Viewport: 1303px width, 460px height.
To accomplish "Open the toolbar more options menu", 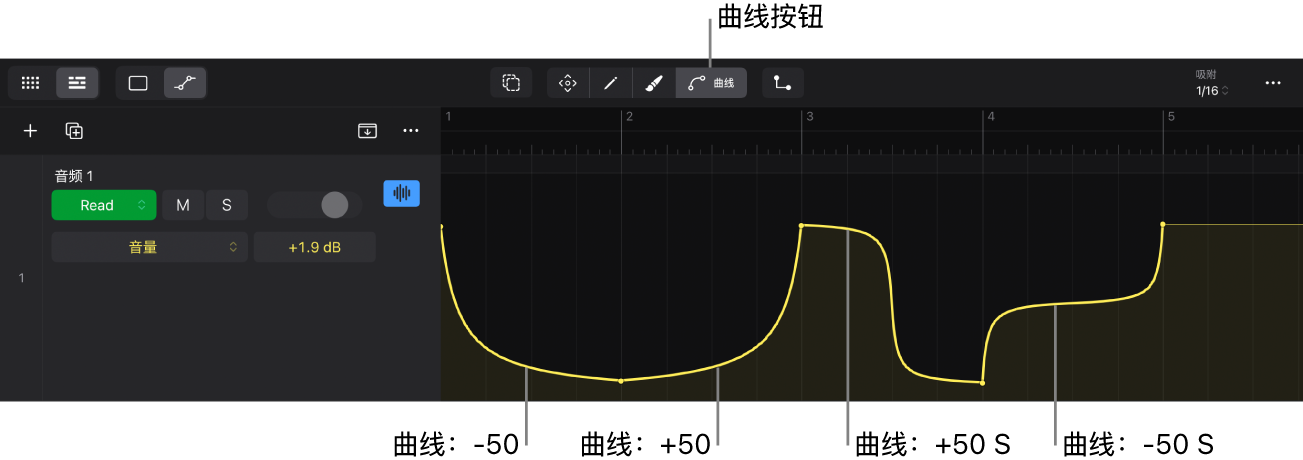I will (x=1273, y=83).
